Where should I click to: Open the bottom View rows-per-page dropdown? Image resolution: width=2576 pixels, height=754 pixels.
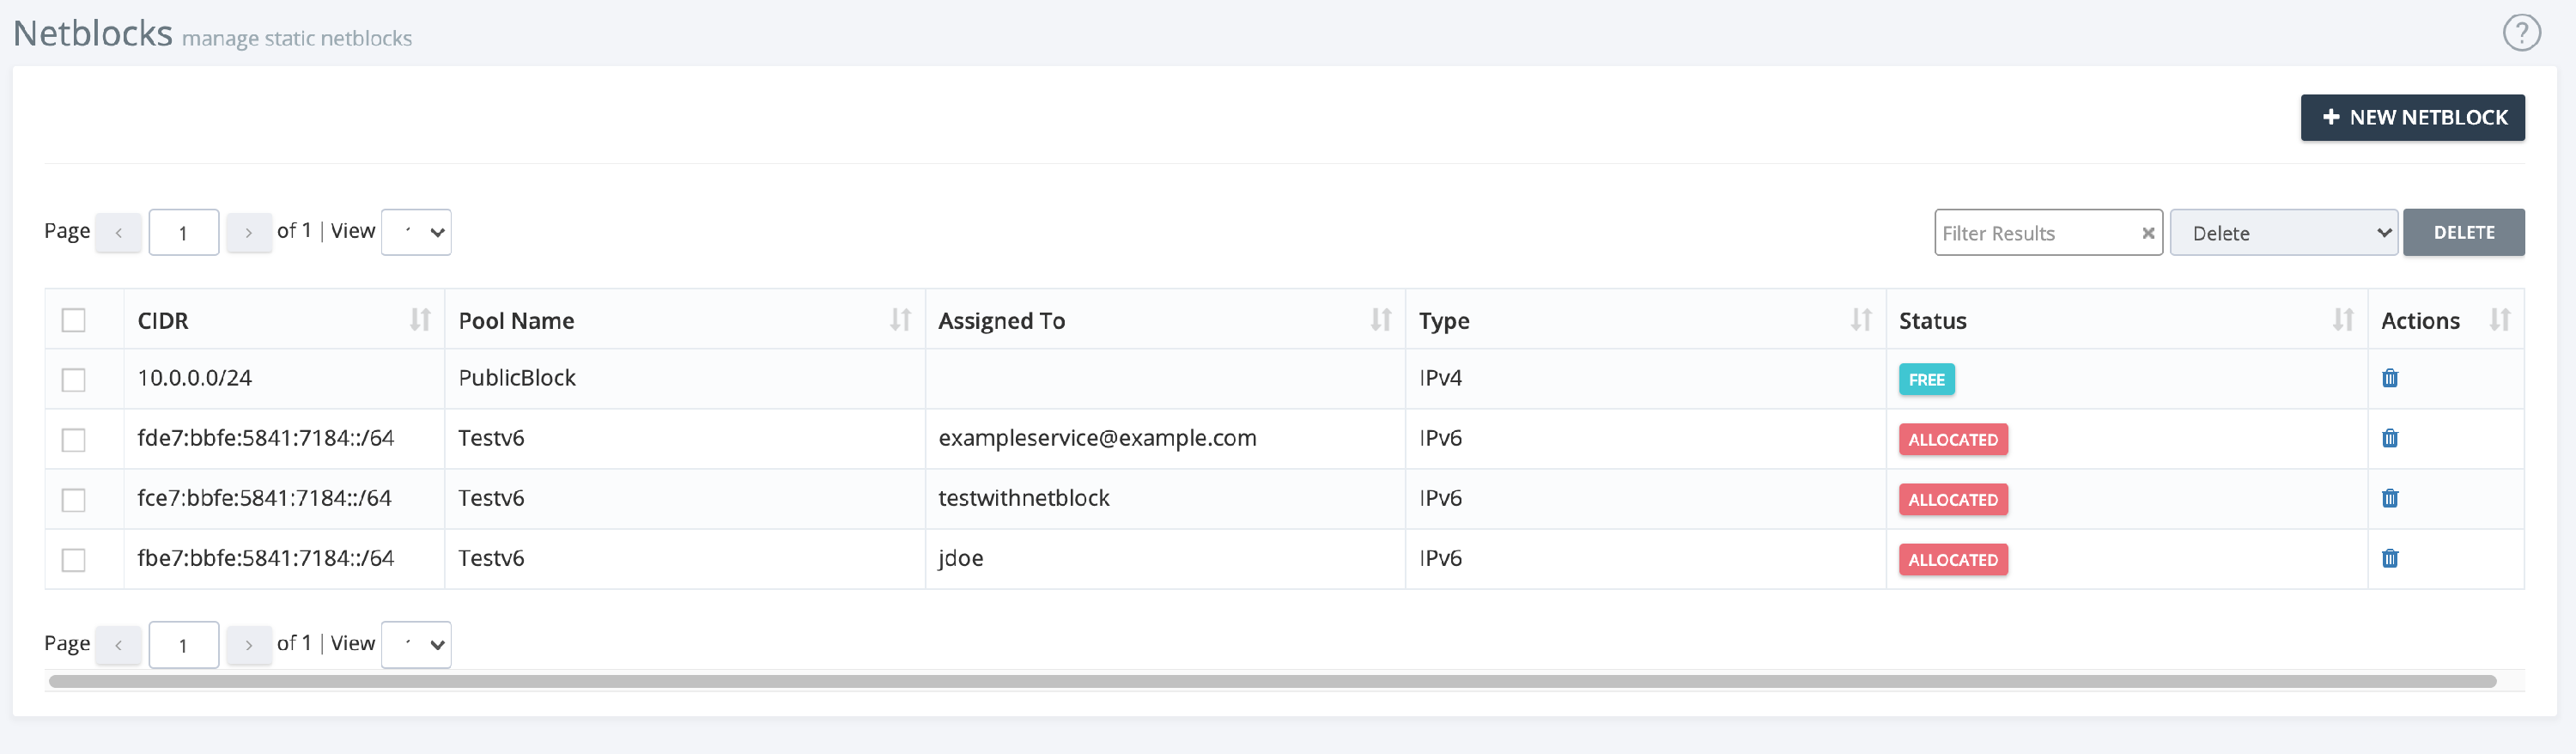click(416, 645)
